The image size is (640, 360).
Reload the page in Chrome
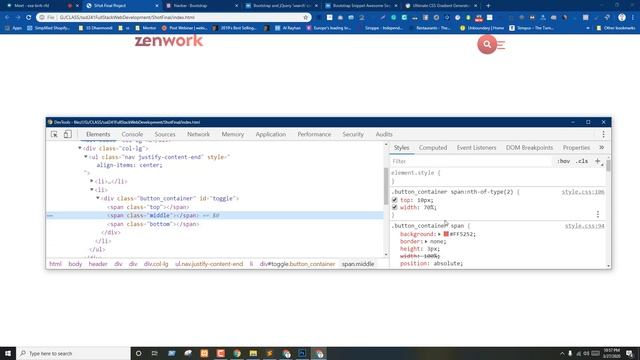pyautogui.click(x=29, y=18)
